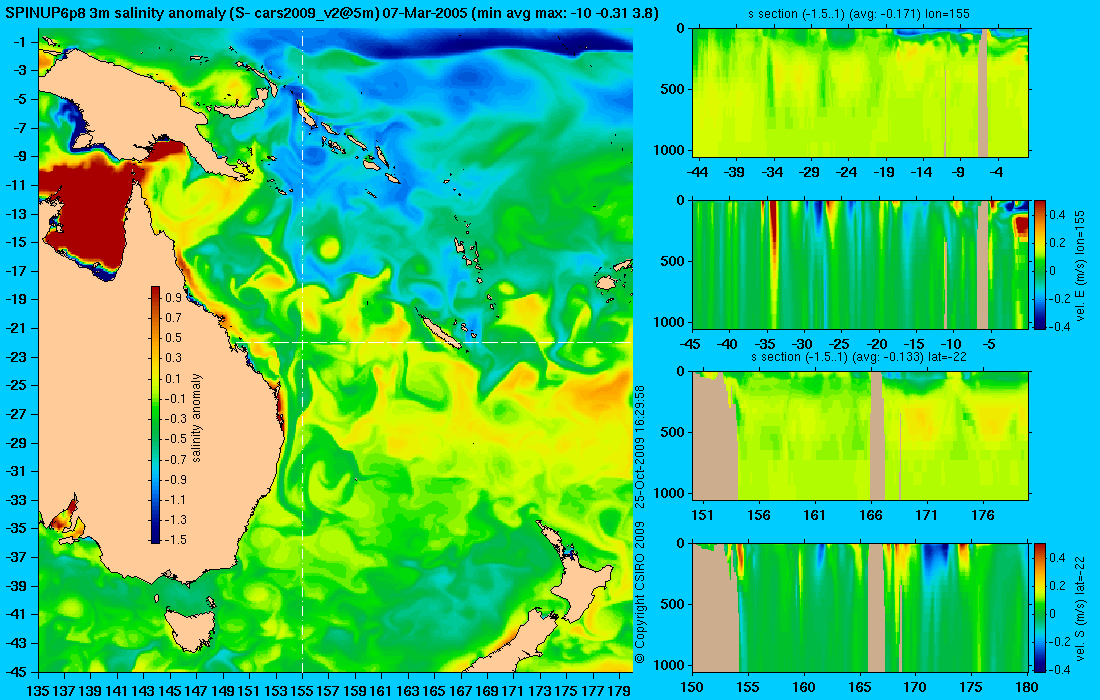Click the "180" label under the bottom section
The image size is (1100, 700).
1027,687
